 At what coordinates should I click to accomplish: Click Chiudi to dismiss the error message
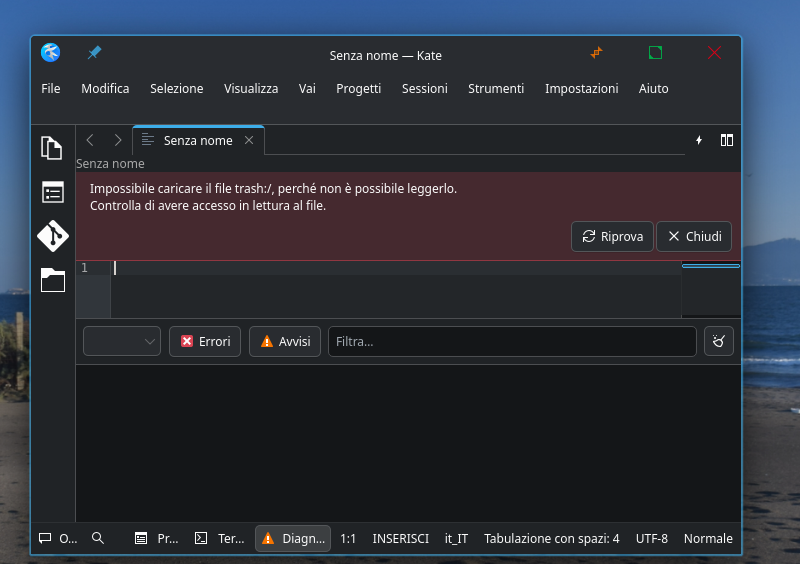click(694, 237)
